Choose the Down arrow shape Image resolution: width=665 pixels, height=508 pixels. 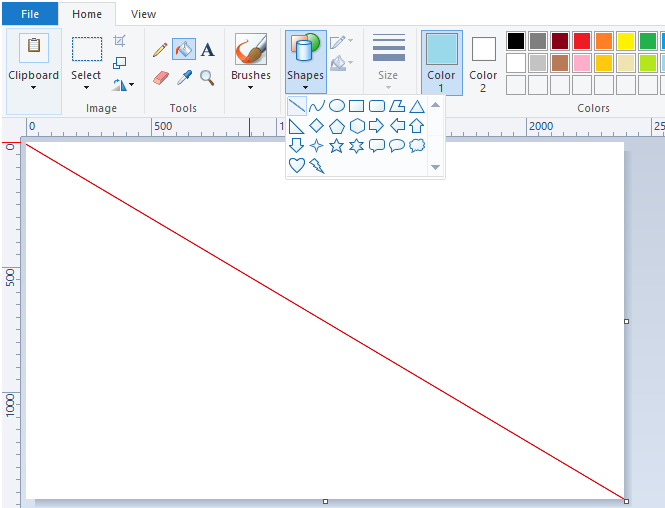coord(296,145)
